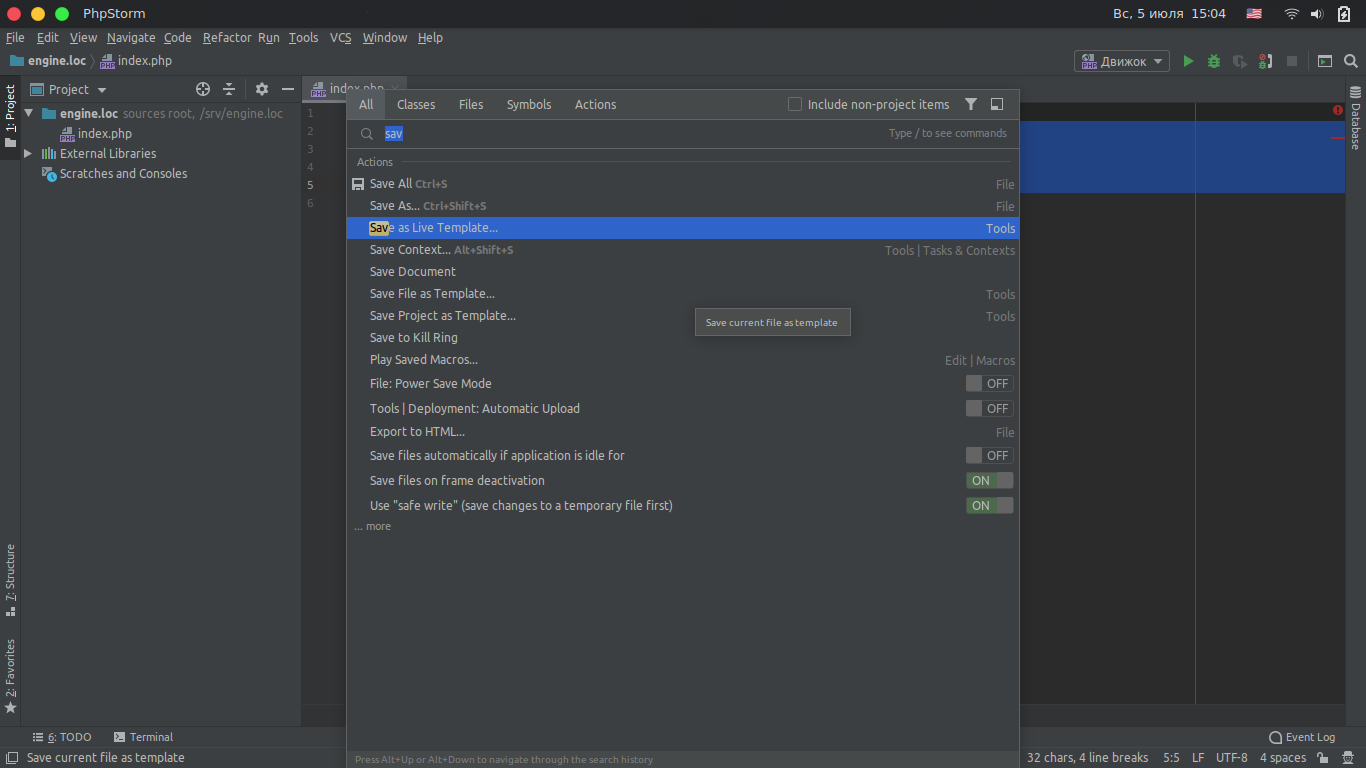This screenshot has width=1366, height=768.
Task: Start debugging with the green bug icon
Action: [x=1214, y=61]
